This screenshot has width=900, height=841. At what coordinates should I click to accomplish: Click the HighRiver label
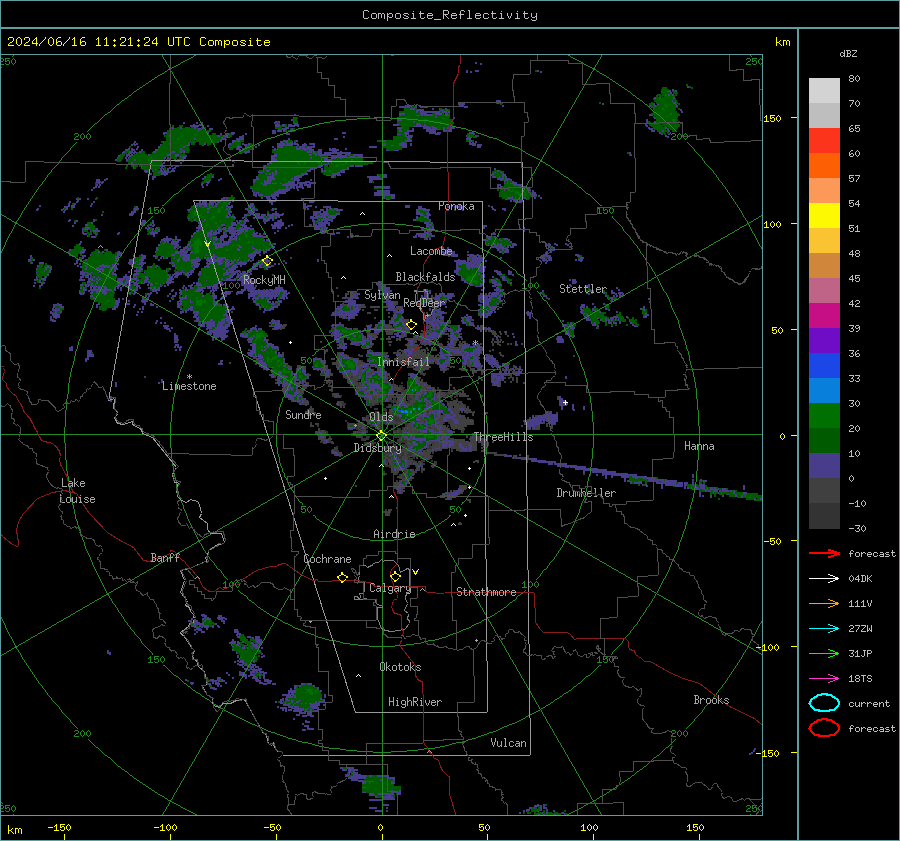click(415, 702)
